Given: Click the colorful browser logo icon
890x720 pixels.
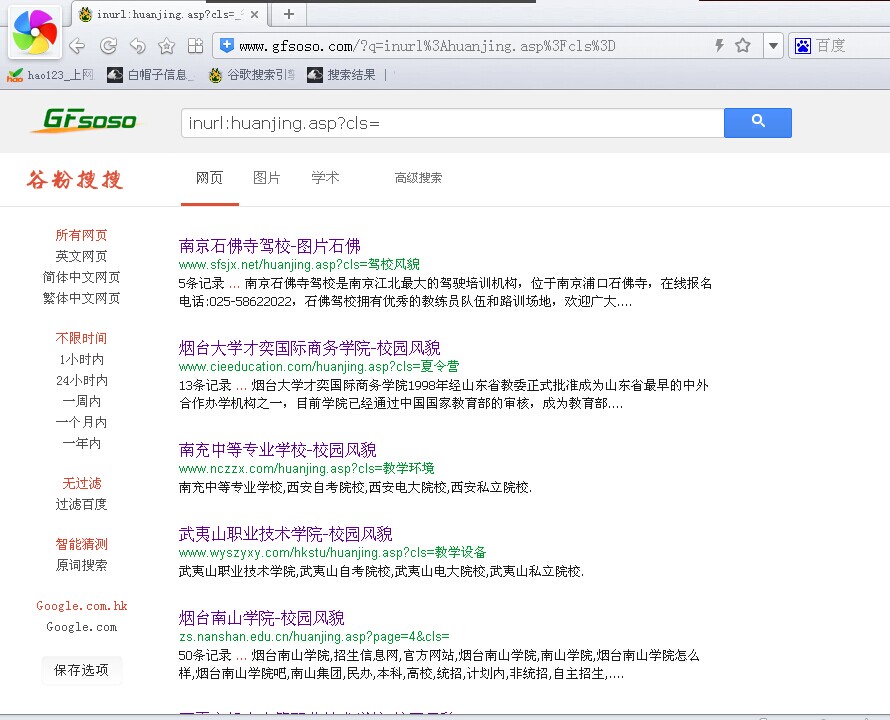Looking at the screenshot, I should (x=35, y=33).
